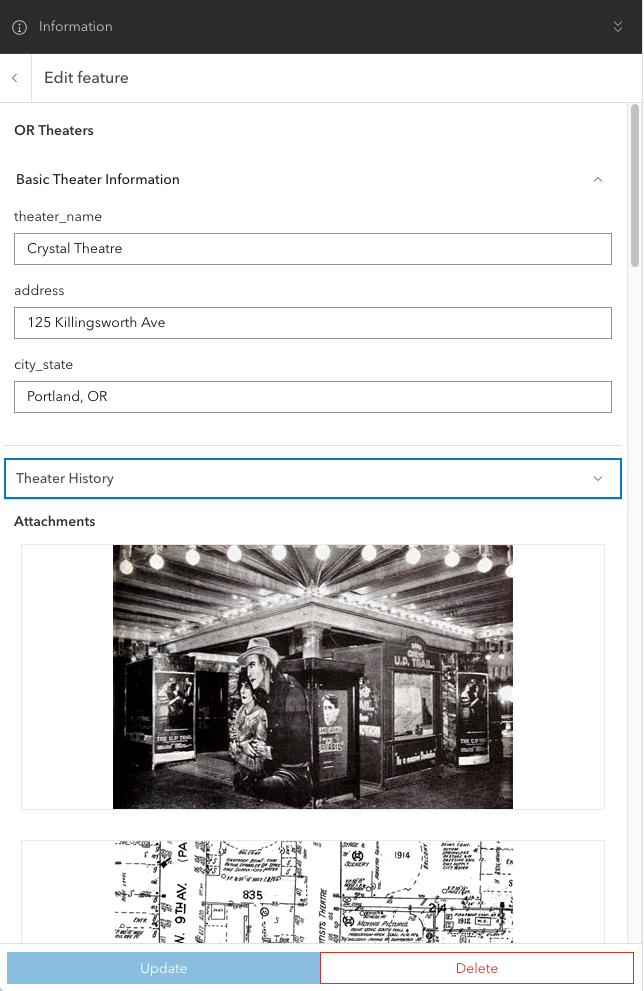Click the theater_name label
Viewport: 644px width, 991px height.
[58, 217]
